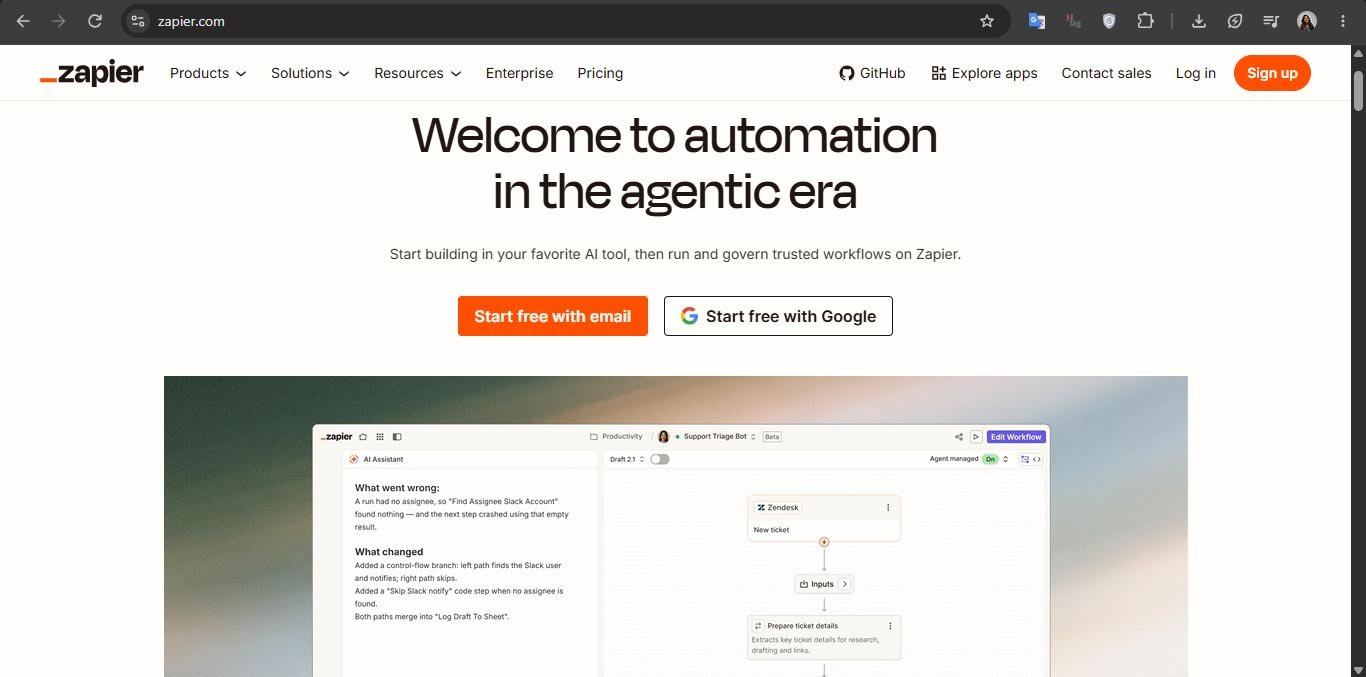Viewport: 1366px width, 677px height.
Task: Click 'Welcome to automation' headline
Action: 675,135
